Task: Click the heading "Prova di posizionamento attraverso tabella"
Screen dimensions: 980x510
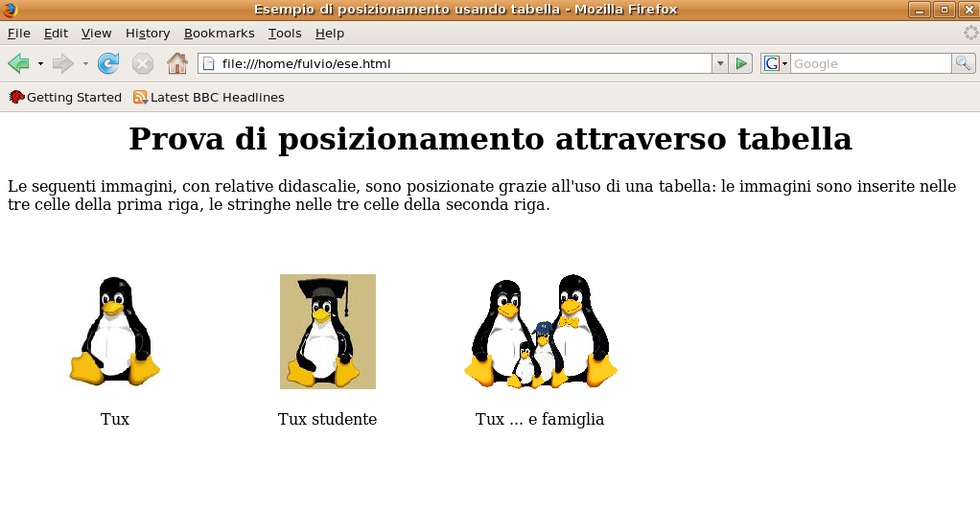Action: [x=490, y=139]
